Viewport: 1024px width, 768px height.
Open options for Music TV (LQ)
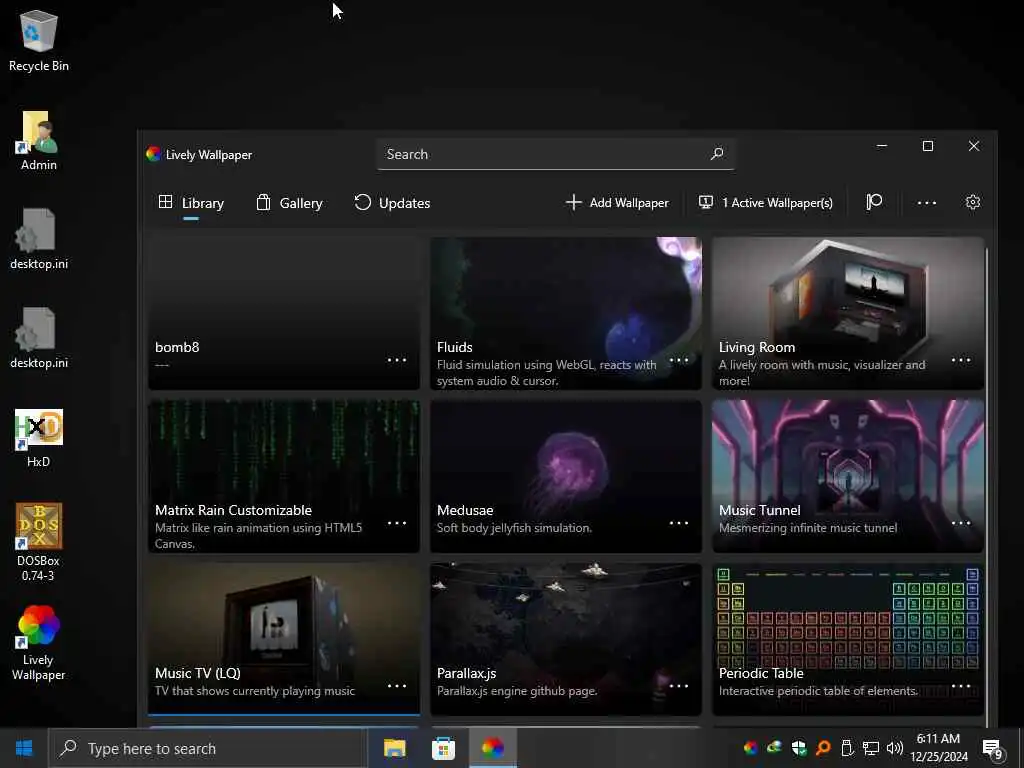397,686
